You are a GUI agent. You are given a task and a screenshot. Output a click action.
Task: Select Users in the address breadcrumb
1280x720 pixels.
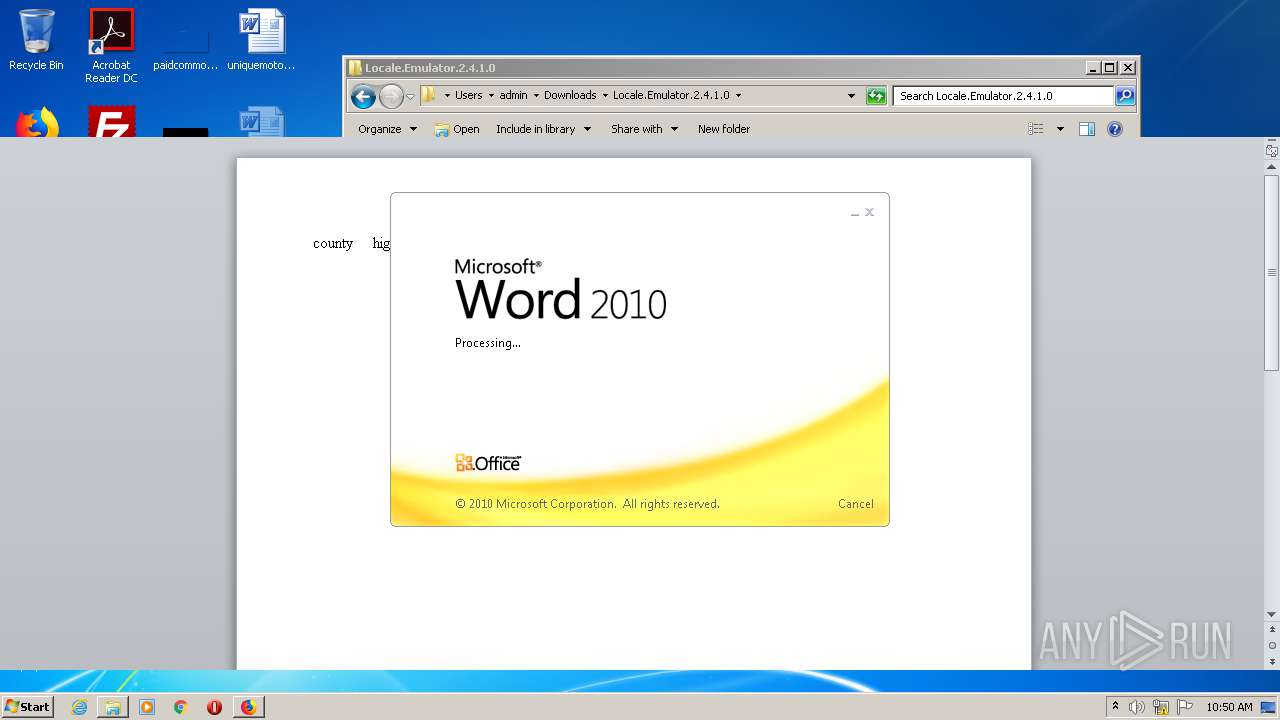pyautogui.click(x=468, y=95)
